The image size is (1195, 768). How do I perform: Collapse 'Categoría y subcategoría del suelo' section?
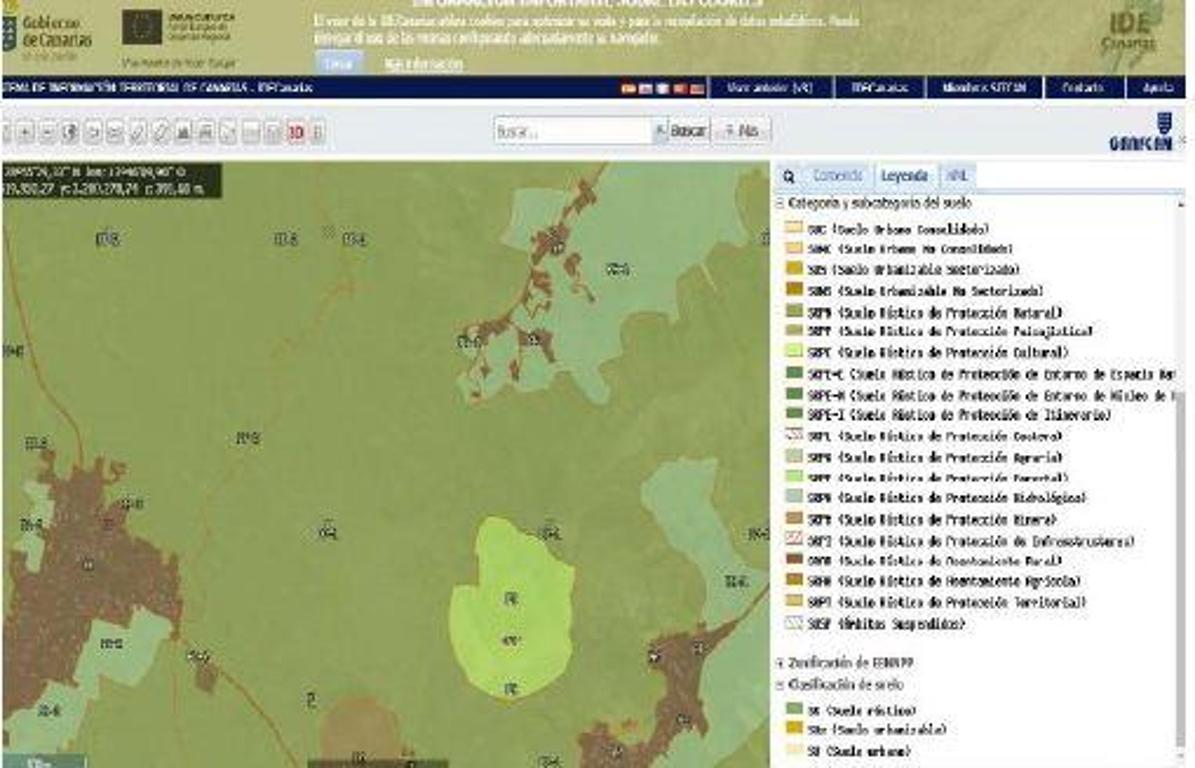(x=780, y=203)
